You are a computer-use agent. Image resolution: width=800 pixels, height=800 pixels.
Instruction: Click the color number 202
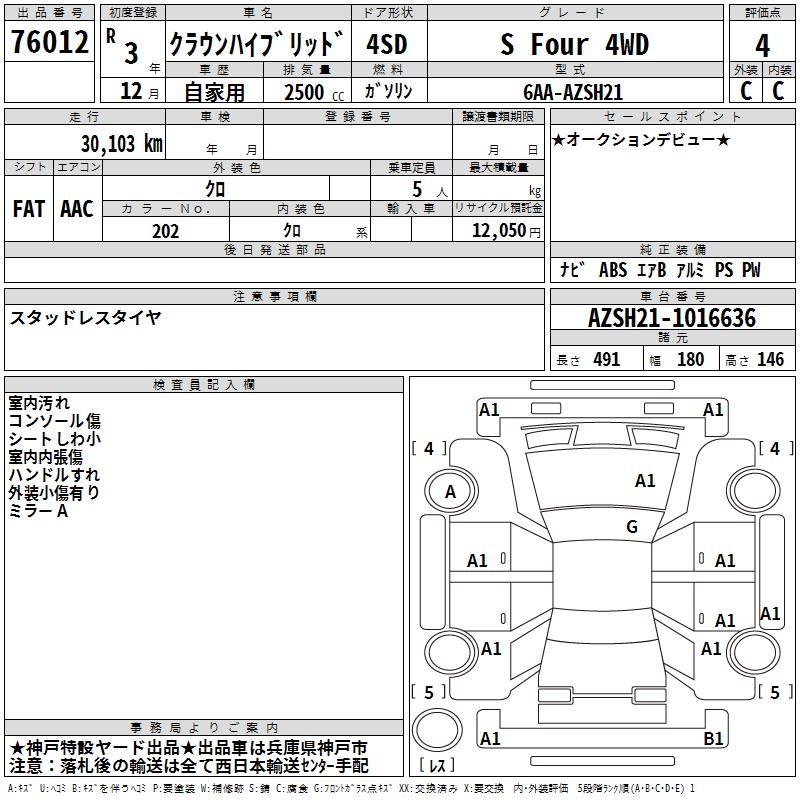165,231
